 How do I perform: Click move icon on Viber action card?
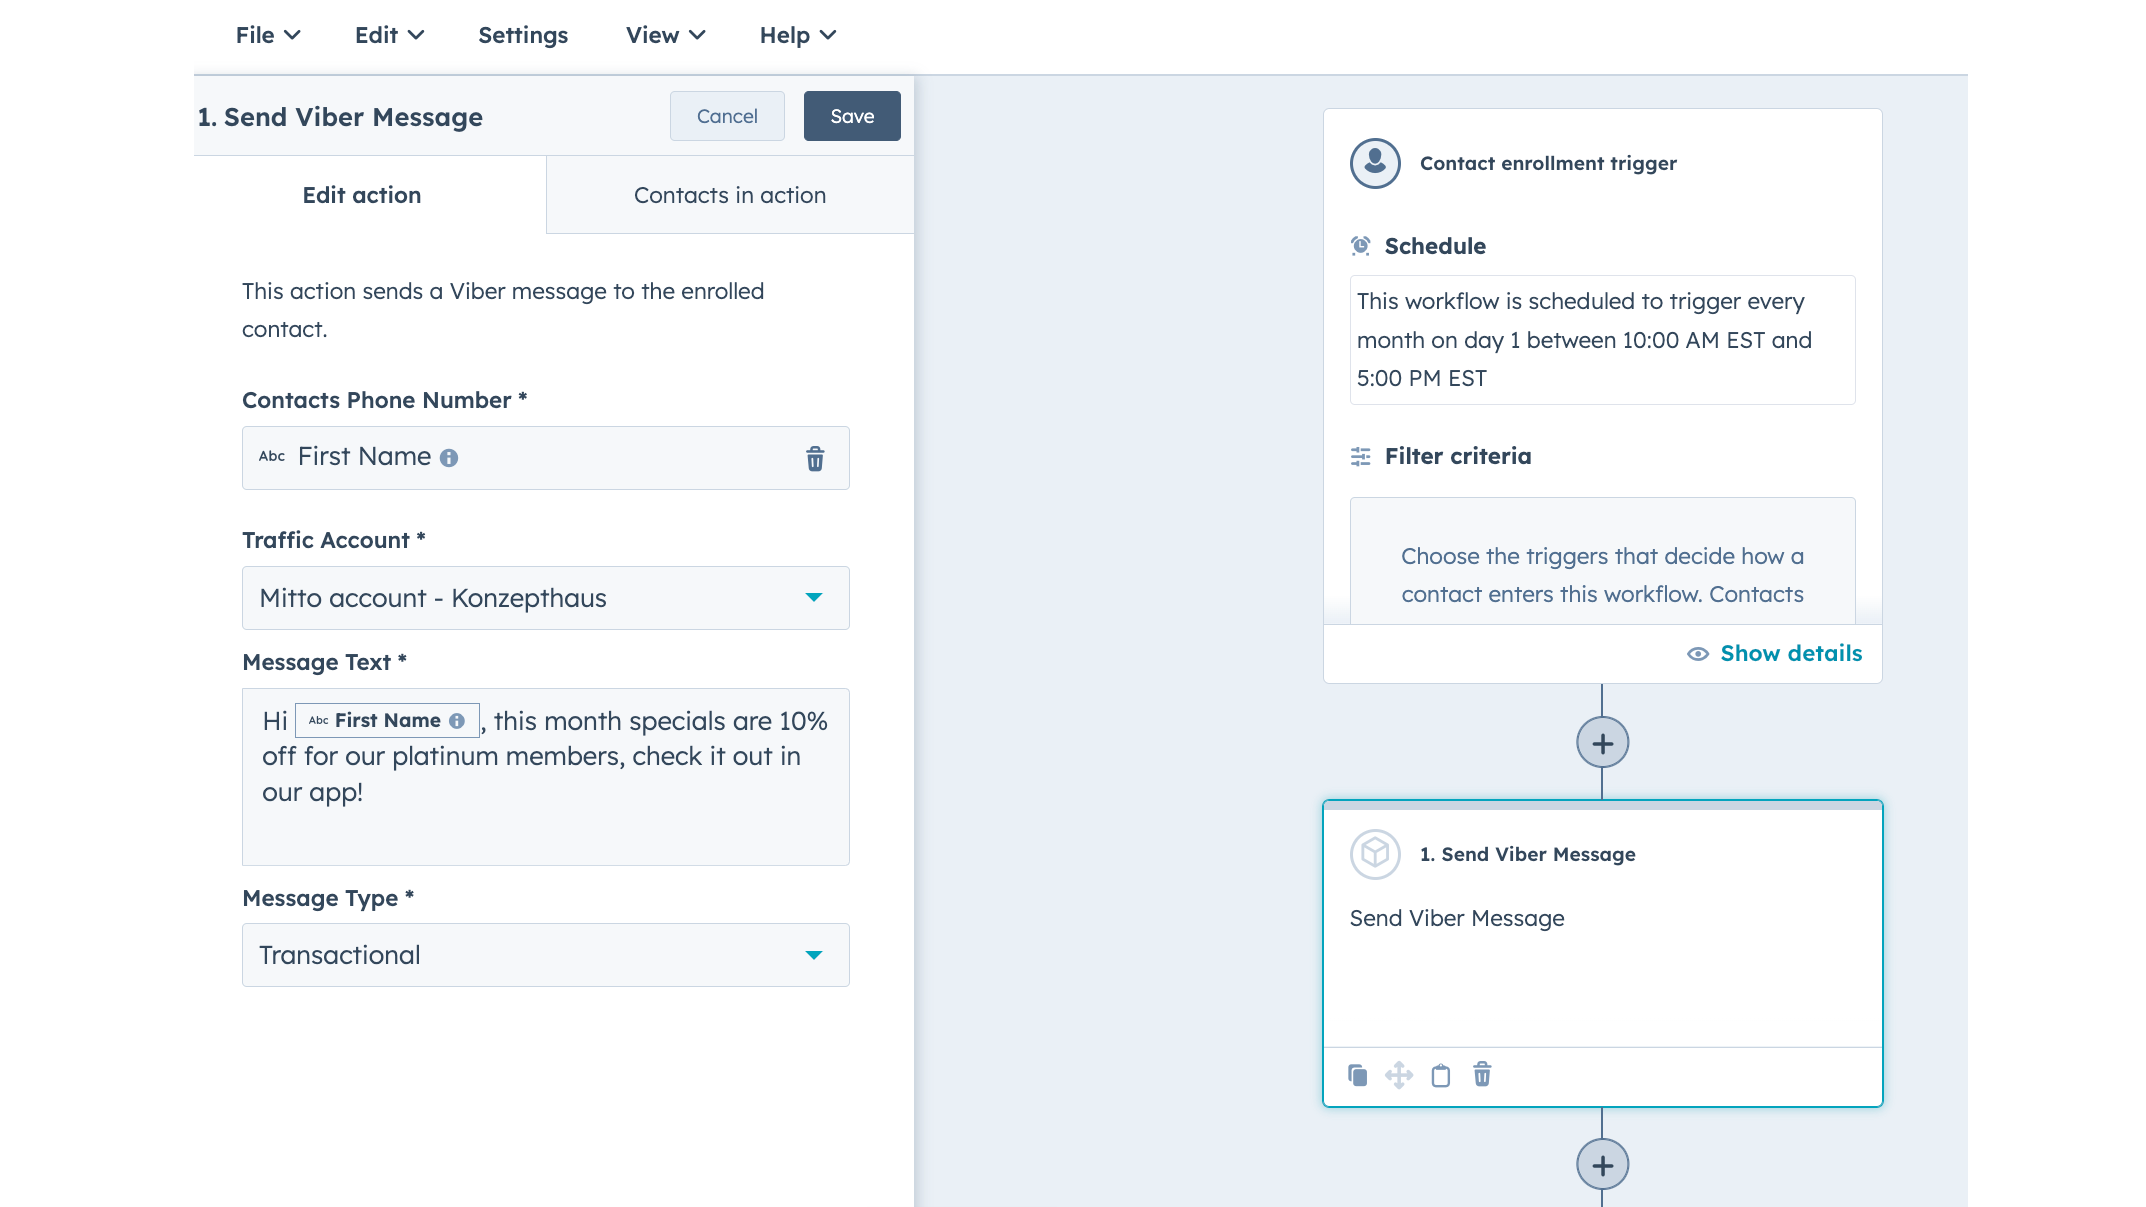coord(1398,1075)
